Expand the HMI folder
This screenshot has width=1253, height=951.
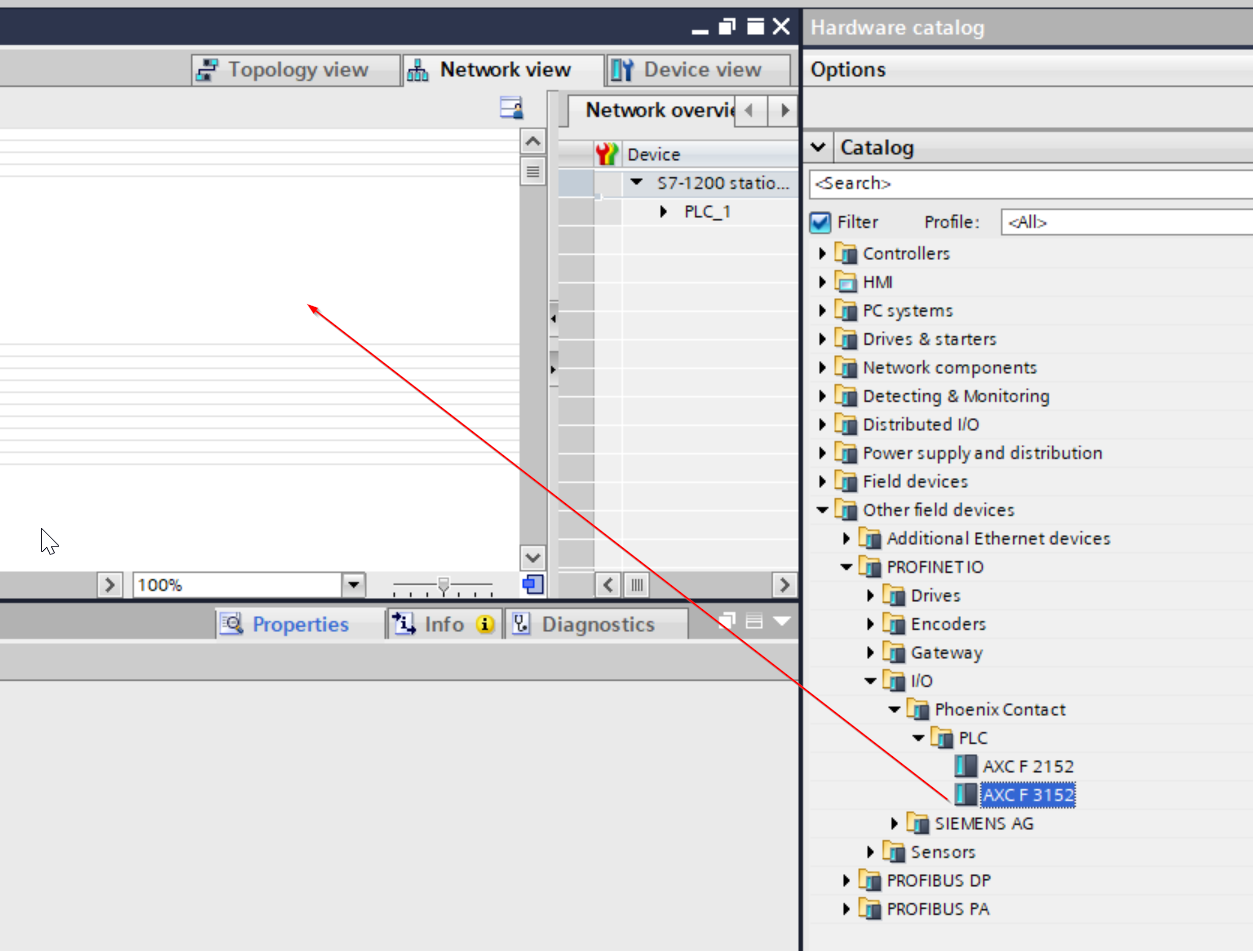823,282
